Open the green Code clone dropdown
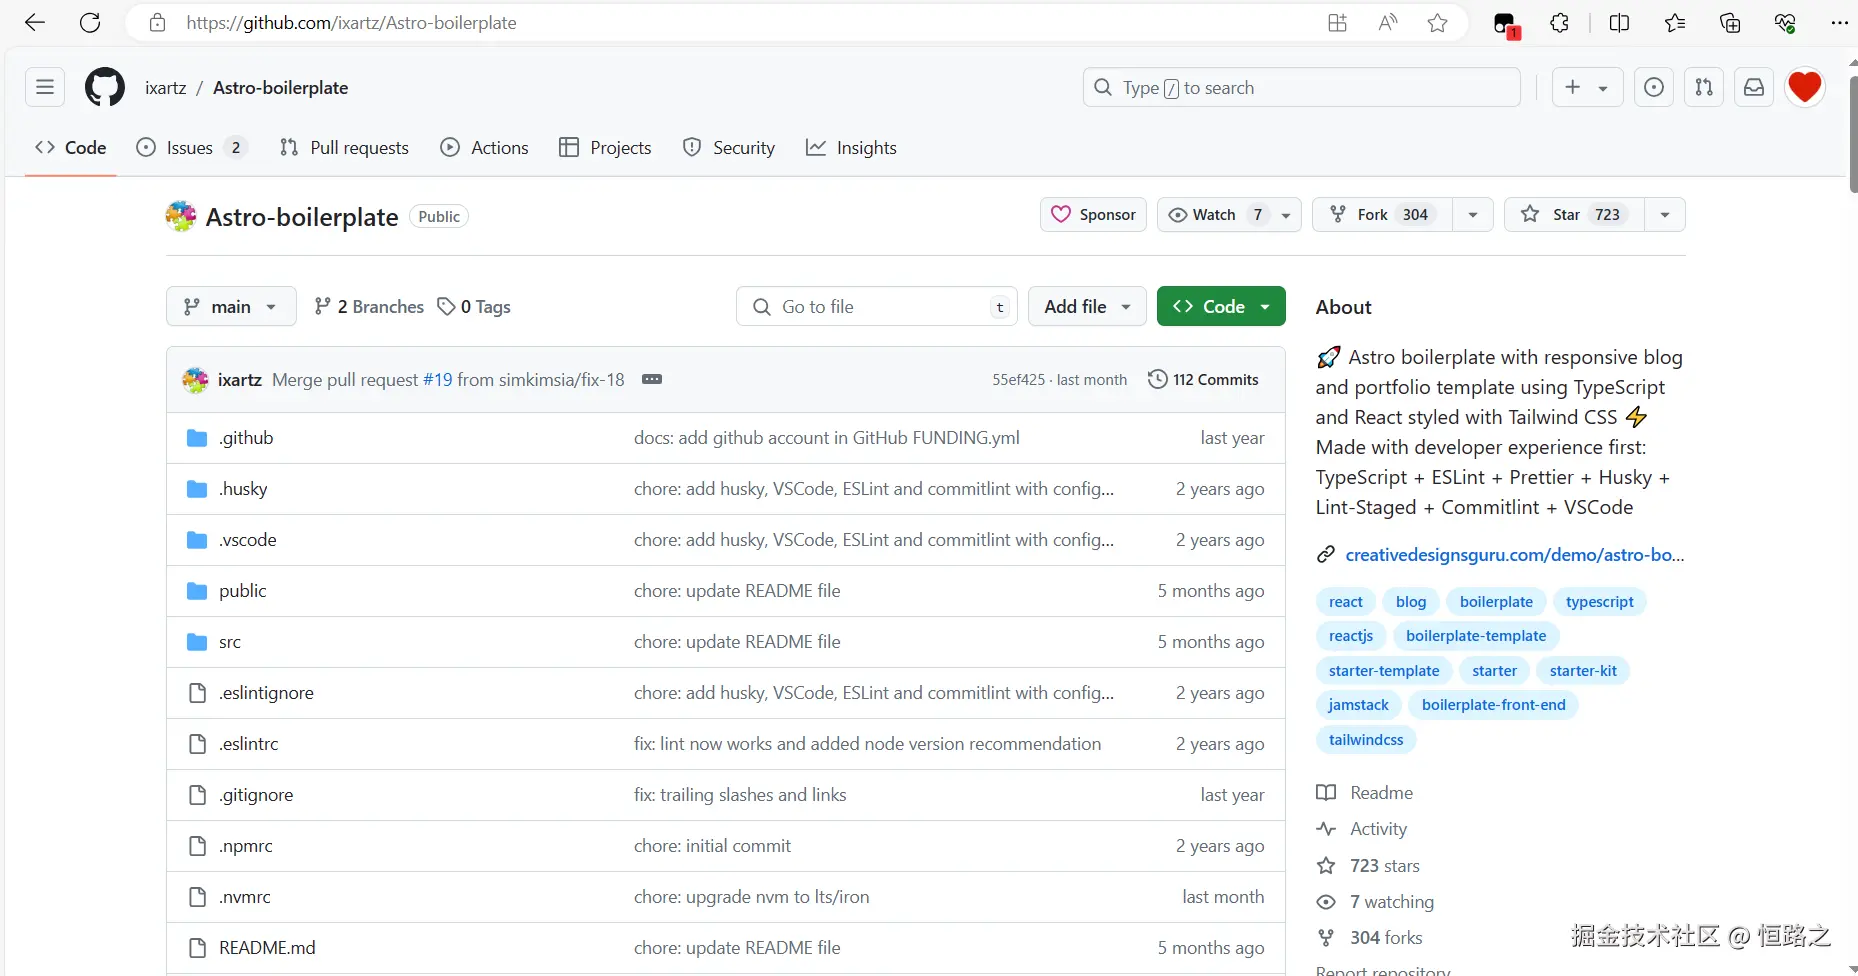1858x976 pixels. click(x=1221, y=307)
